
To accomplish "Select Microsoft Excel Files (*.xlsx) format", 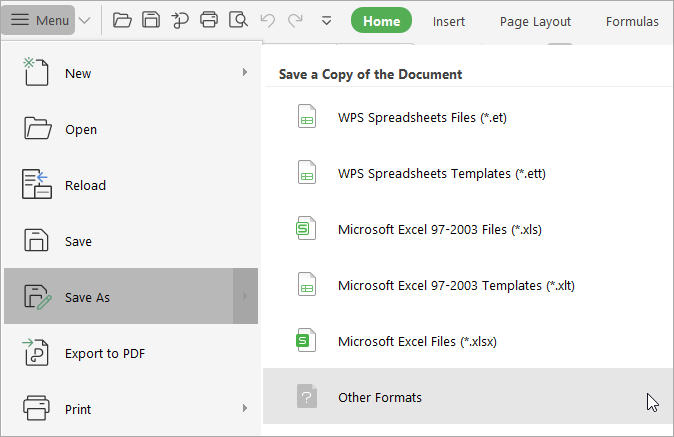I will point(468,341).
